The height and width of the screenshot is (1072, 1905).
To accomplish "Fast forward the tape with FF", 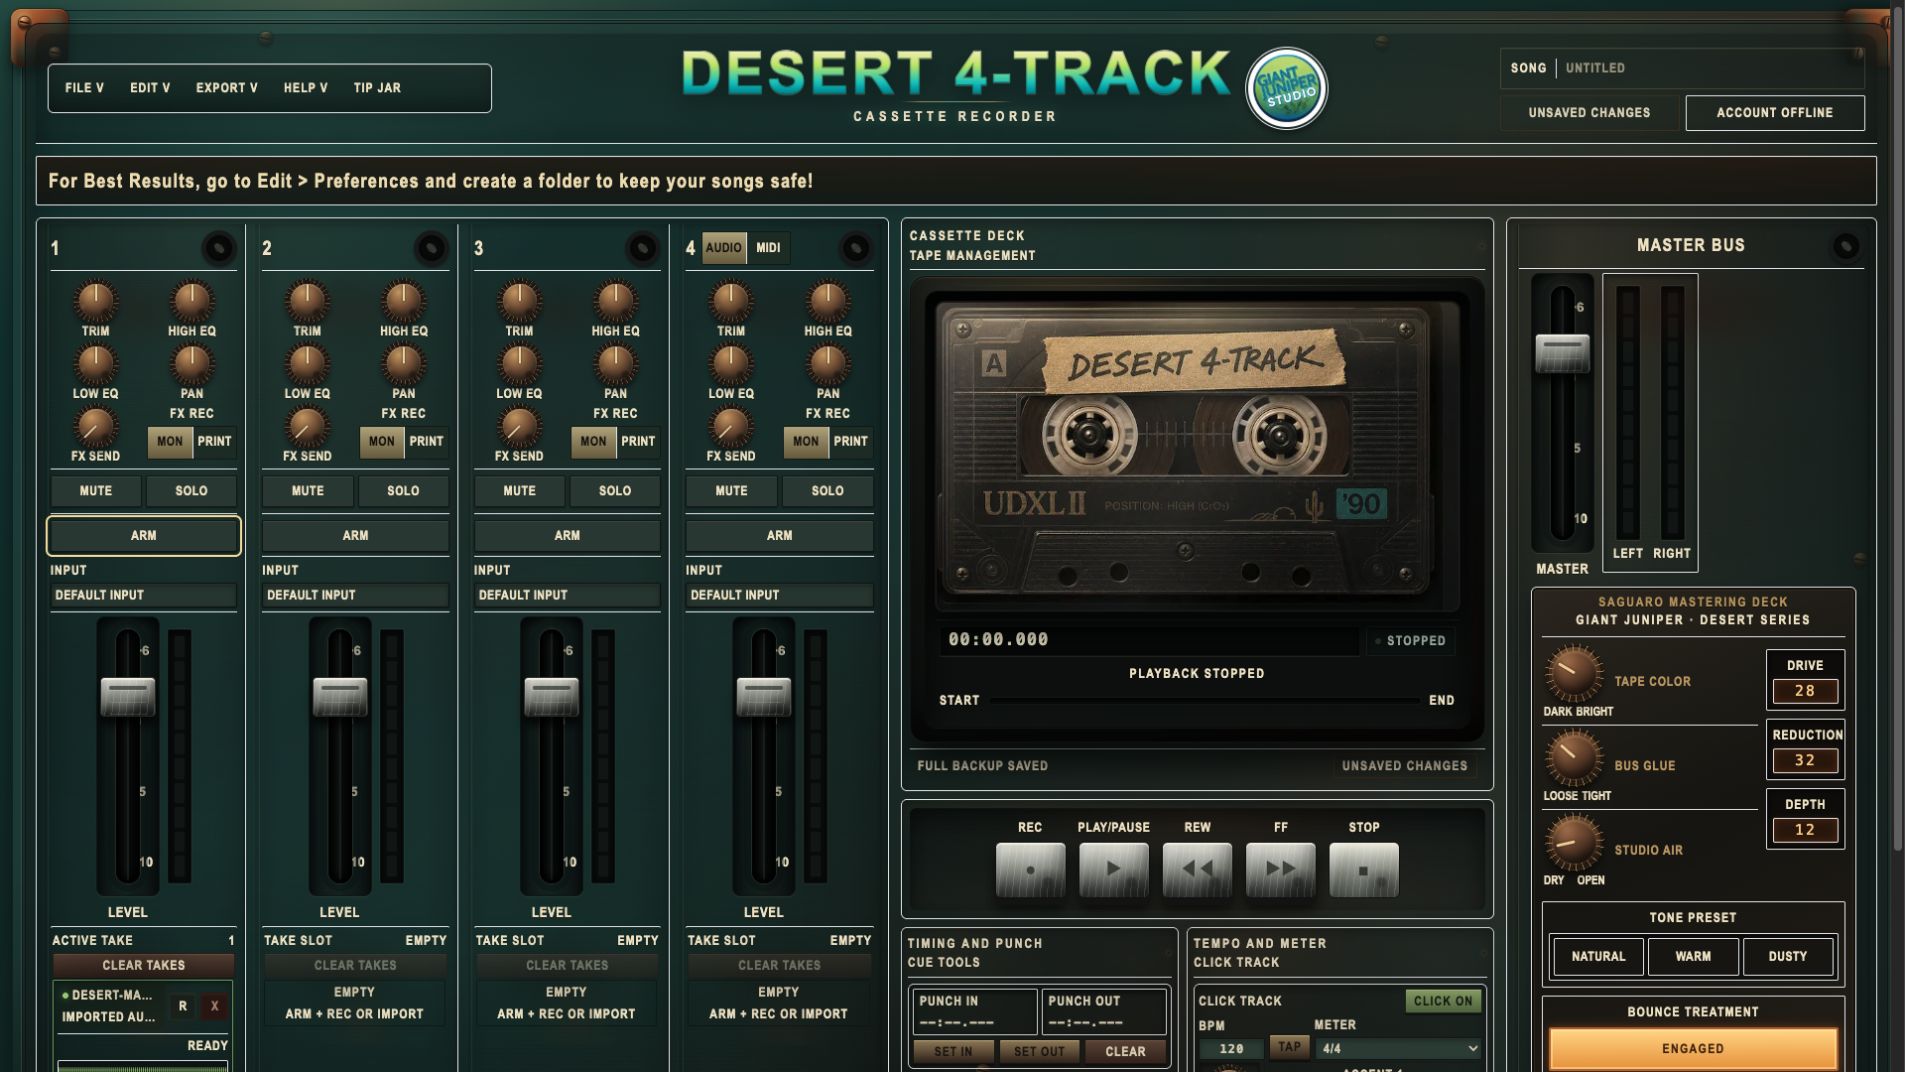I will [x=1280, y=869].
